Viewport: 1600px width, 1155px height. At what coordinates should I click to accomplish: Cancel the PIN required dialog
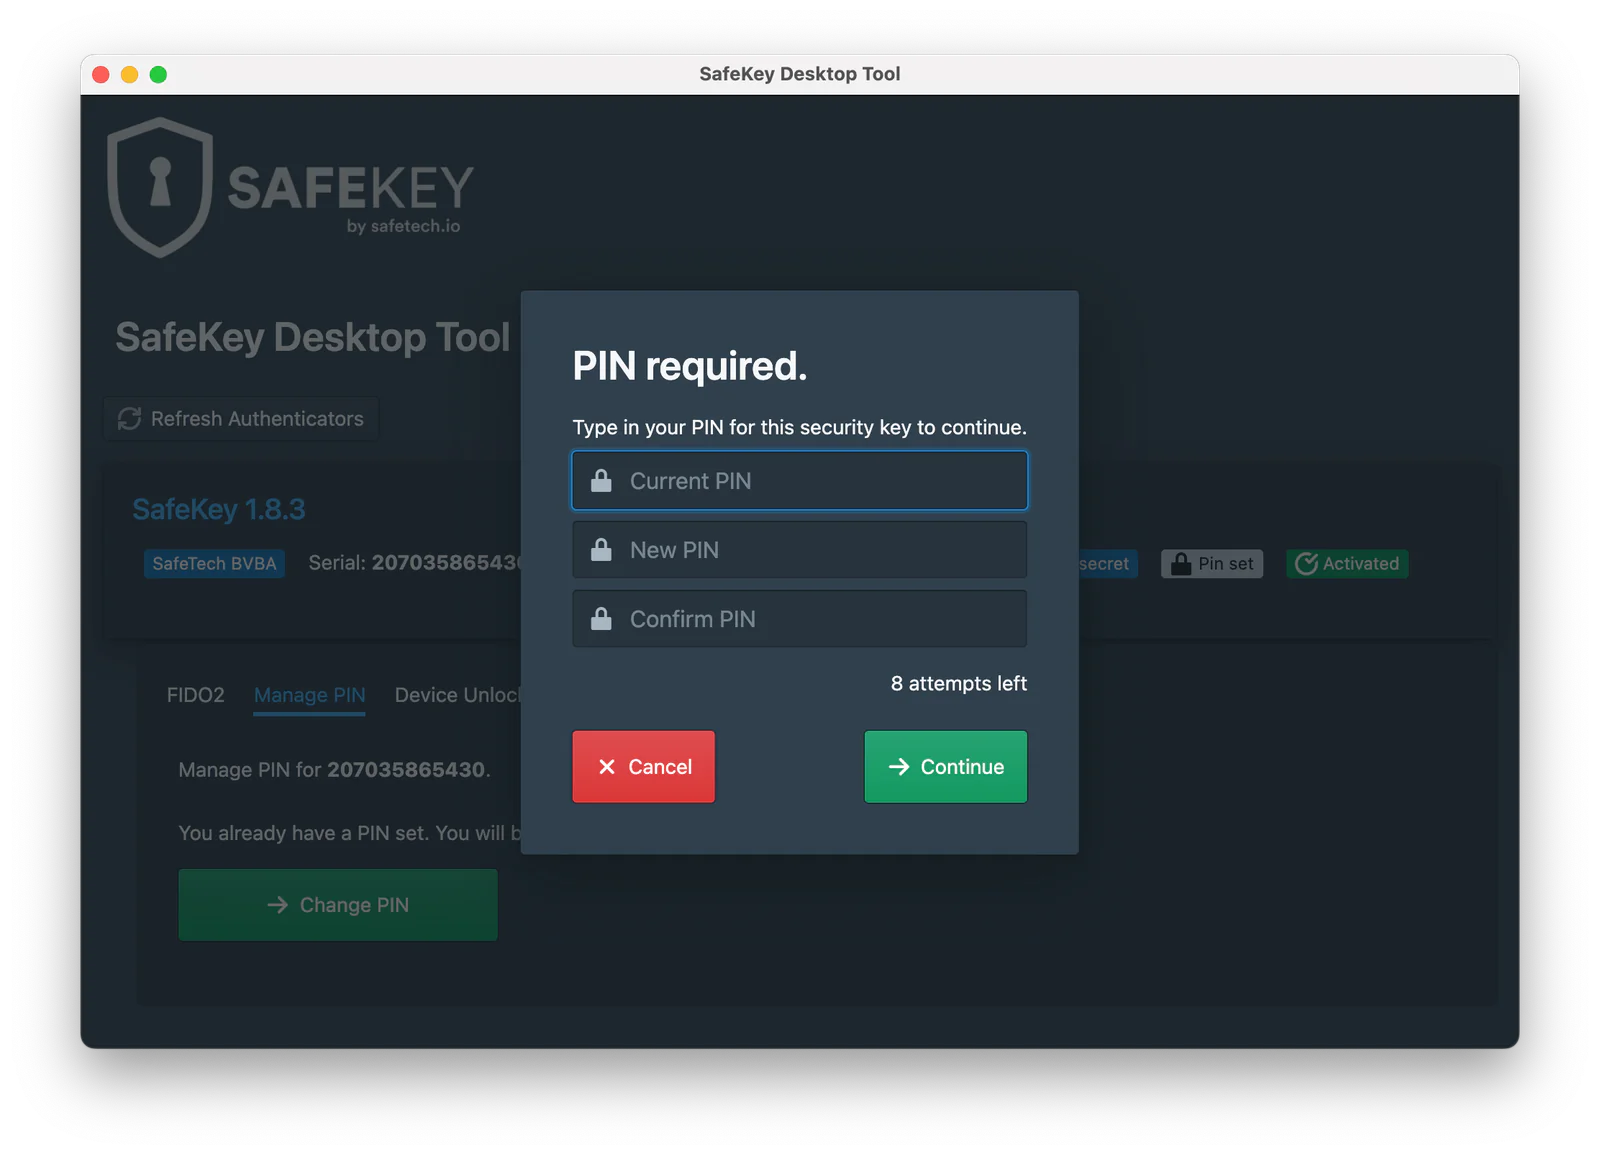pos(643,767)
